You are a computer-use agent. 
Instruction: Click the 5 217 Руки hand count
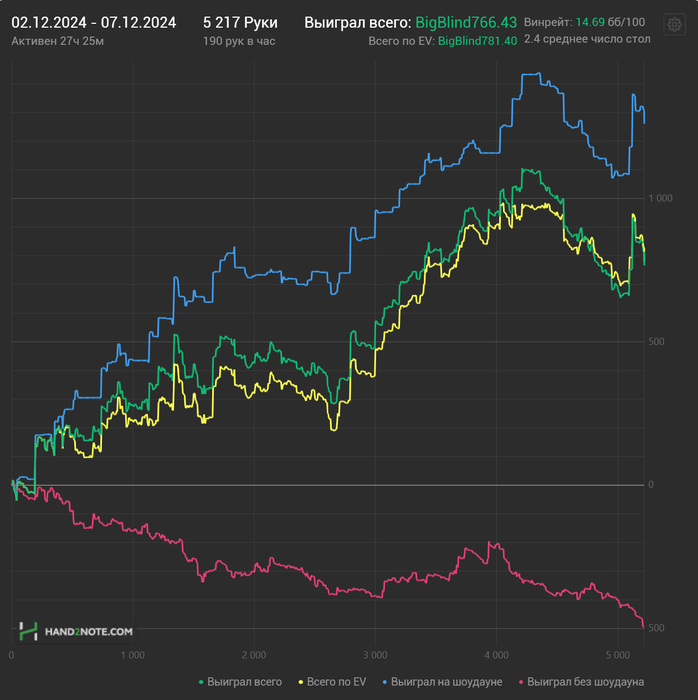(240, 22)
